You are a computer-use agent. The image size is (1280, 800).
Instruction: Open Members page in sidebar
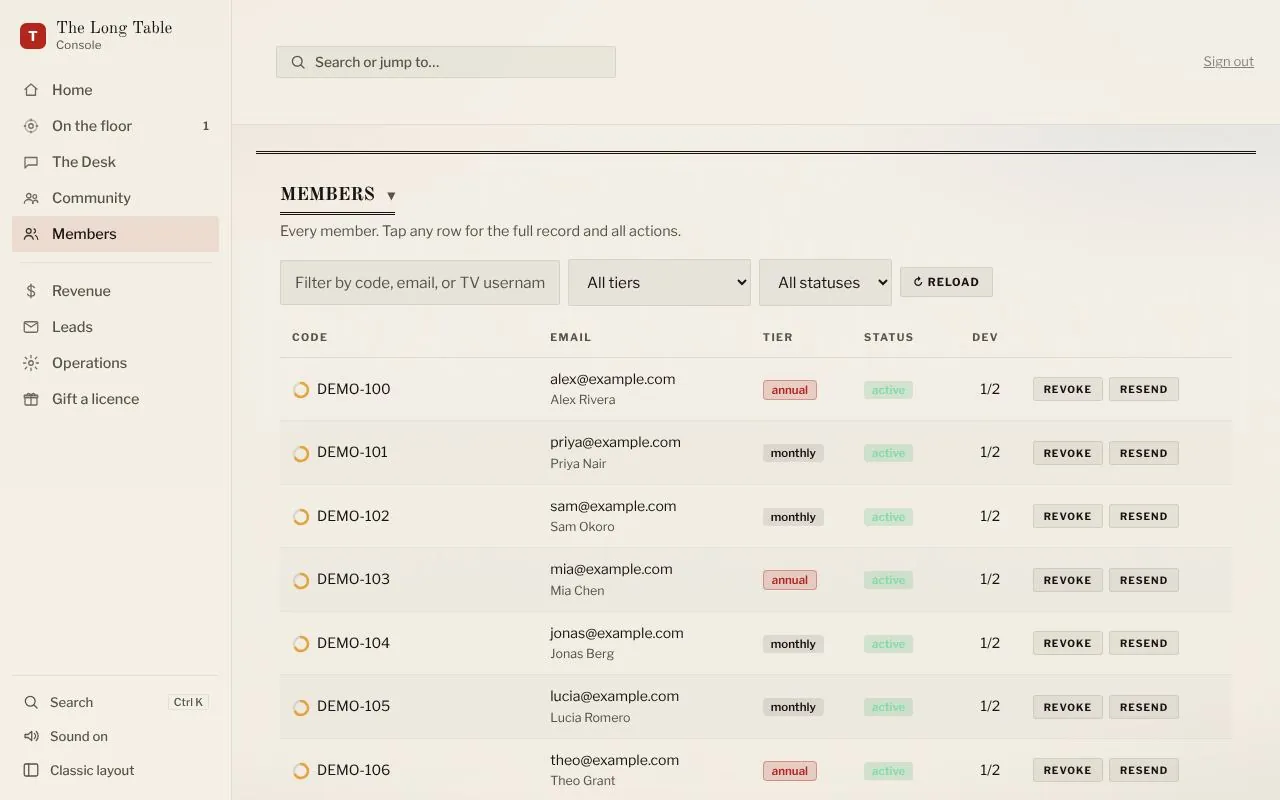coord(115,234)
